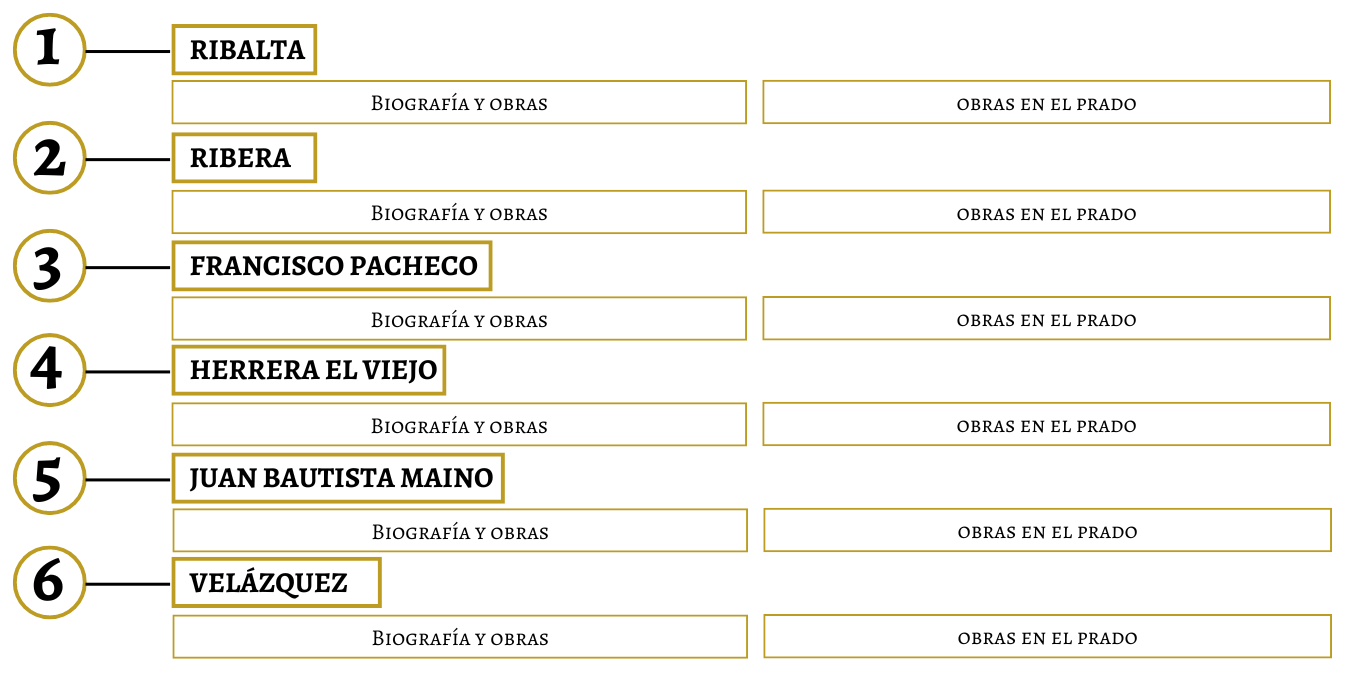View Obras en el Prado for Ribalta
Image resolution: width=1366 pixels, height=696 pixels.
click(x=1047, y=102)
